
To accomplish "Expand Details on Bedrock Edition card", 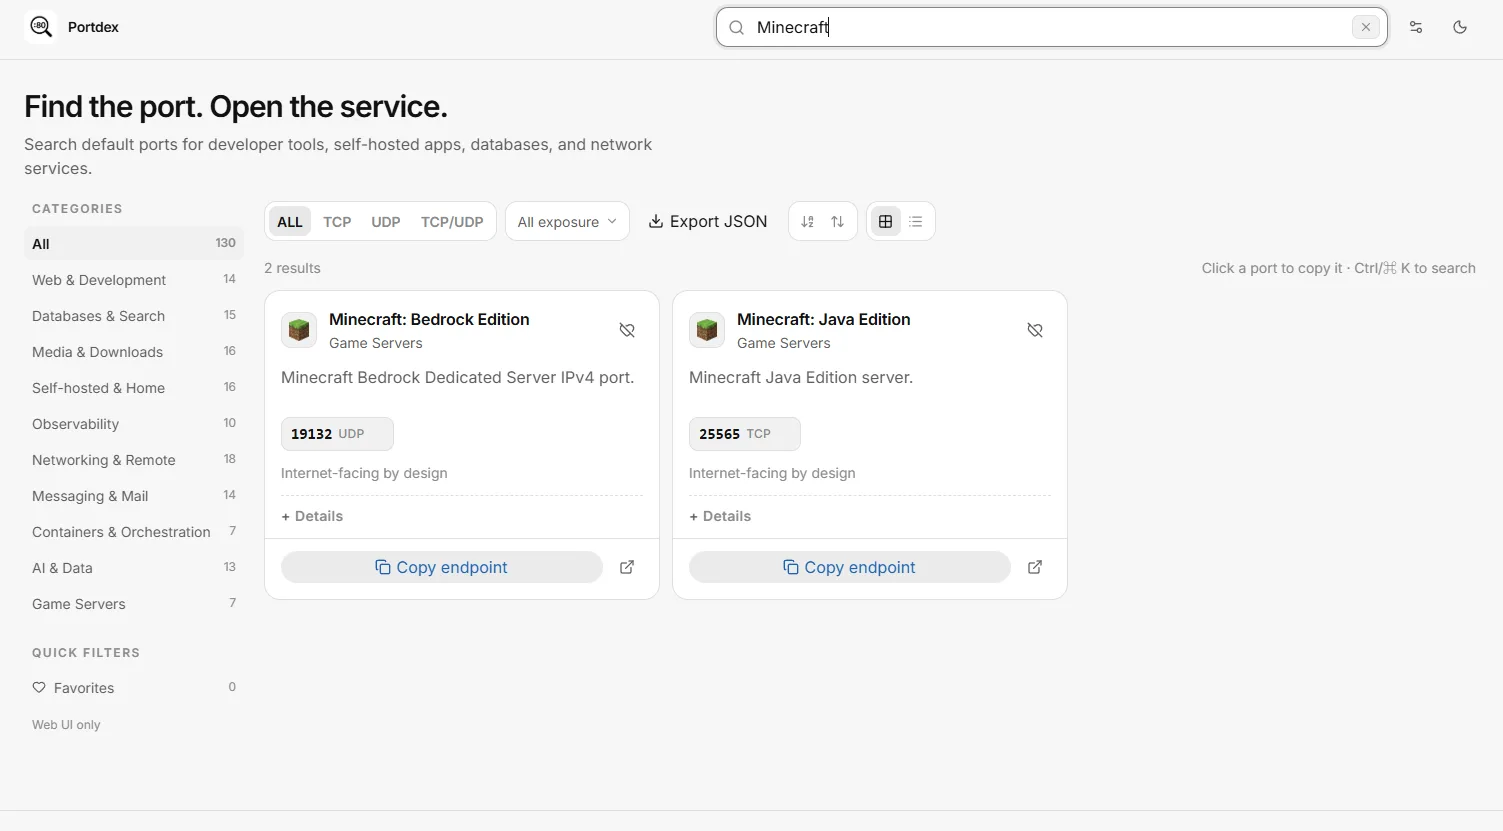I will (312, 516).
